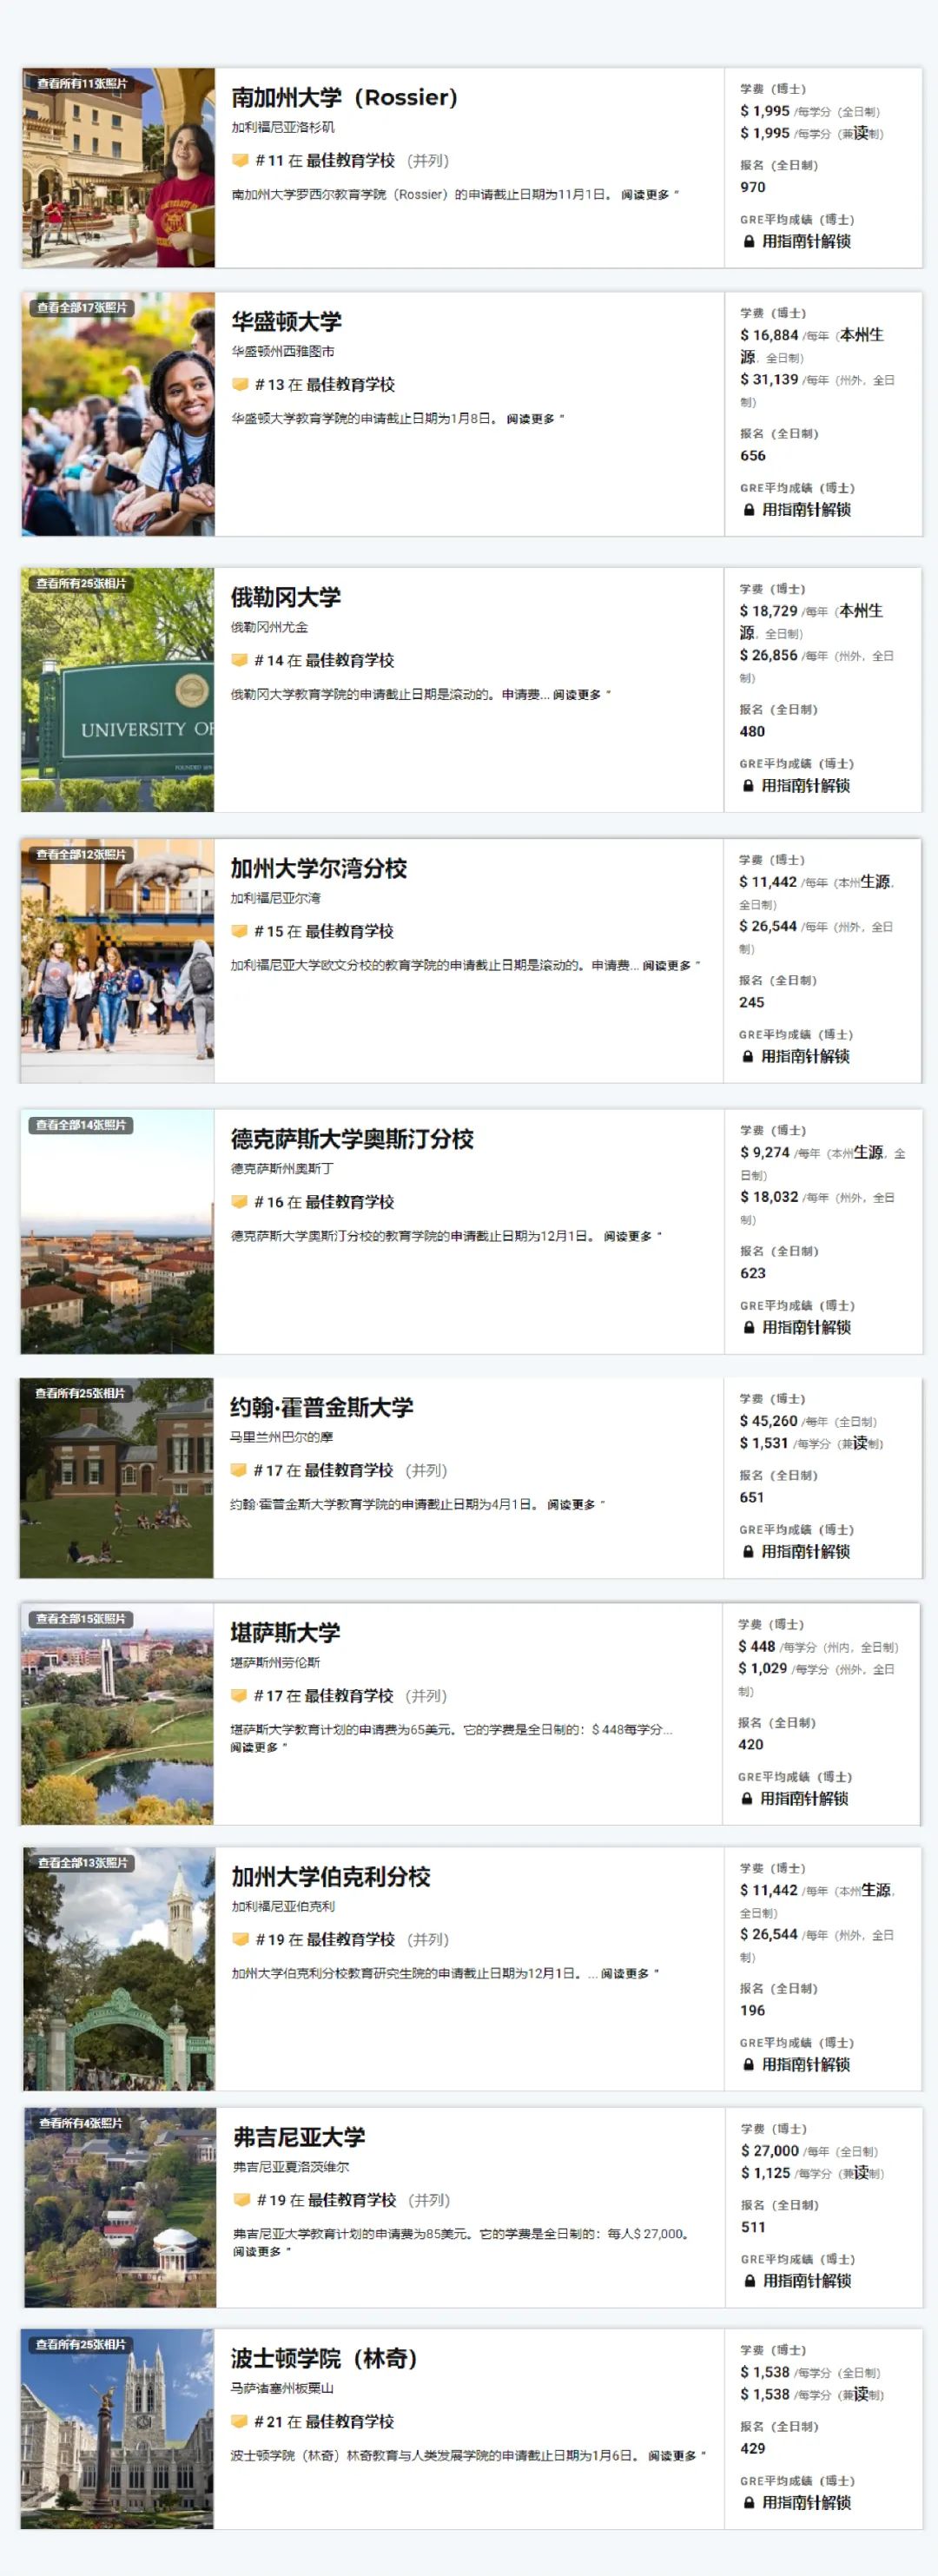Click the lock icon in 俄勒冈大学 card

[x=748, y=785]
